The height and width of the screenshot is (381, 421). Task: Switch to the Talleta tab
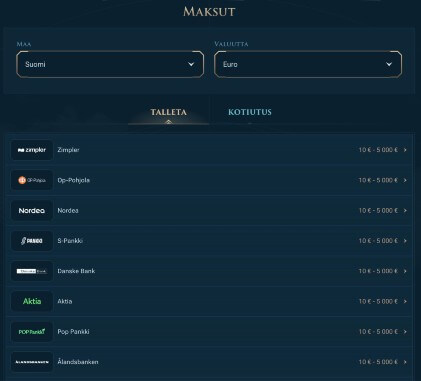click(168, 112)
